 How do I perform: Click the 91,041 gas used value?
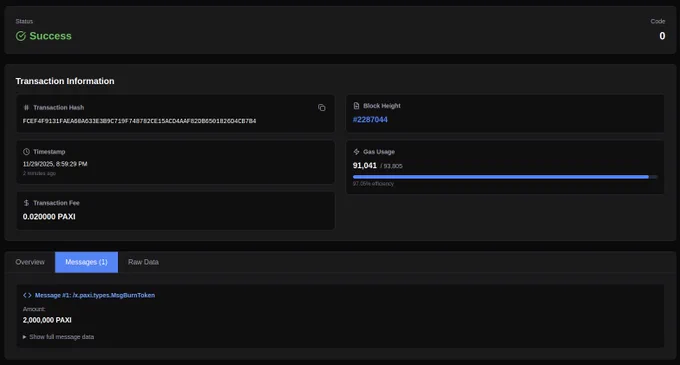pos(365,166)
